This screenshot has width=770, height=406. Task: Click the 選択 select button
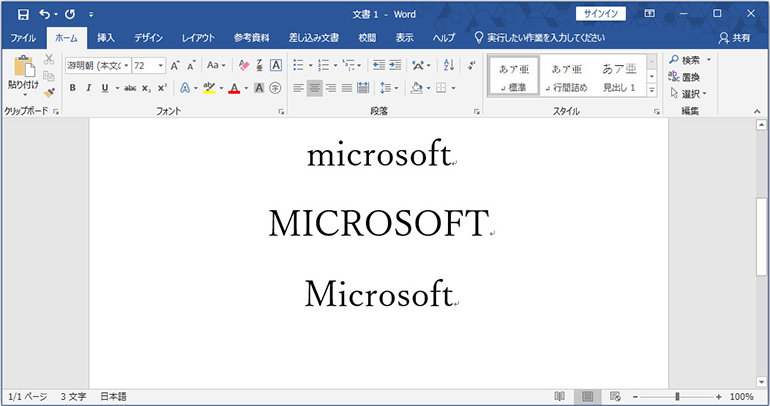pos(688,93)
